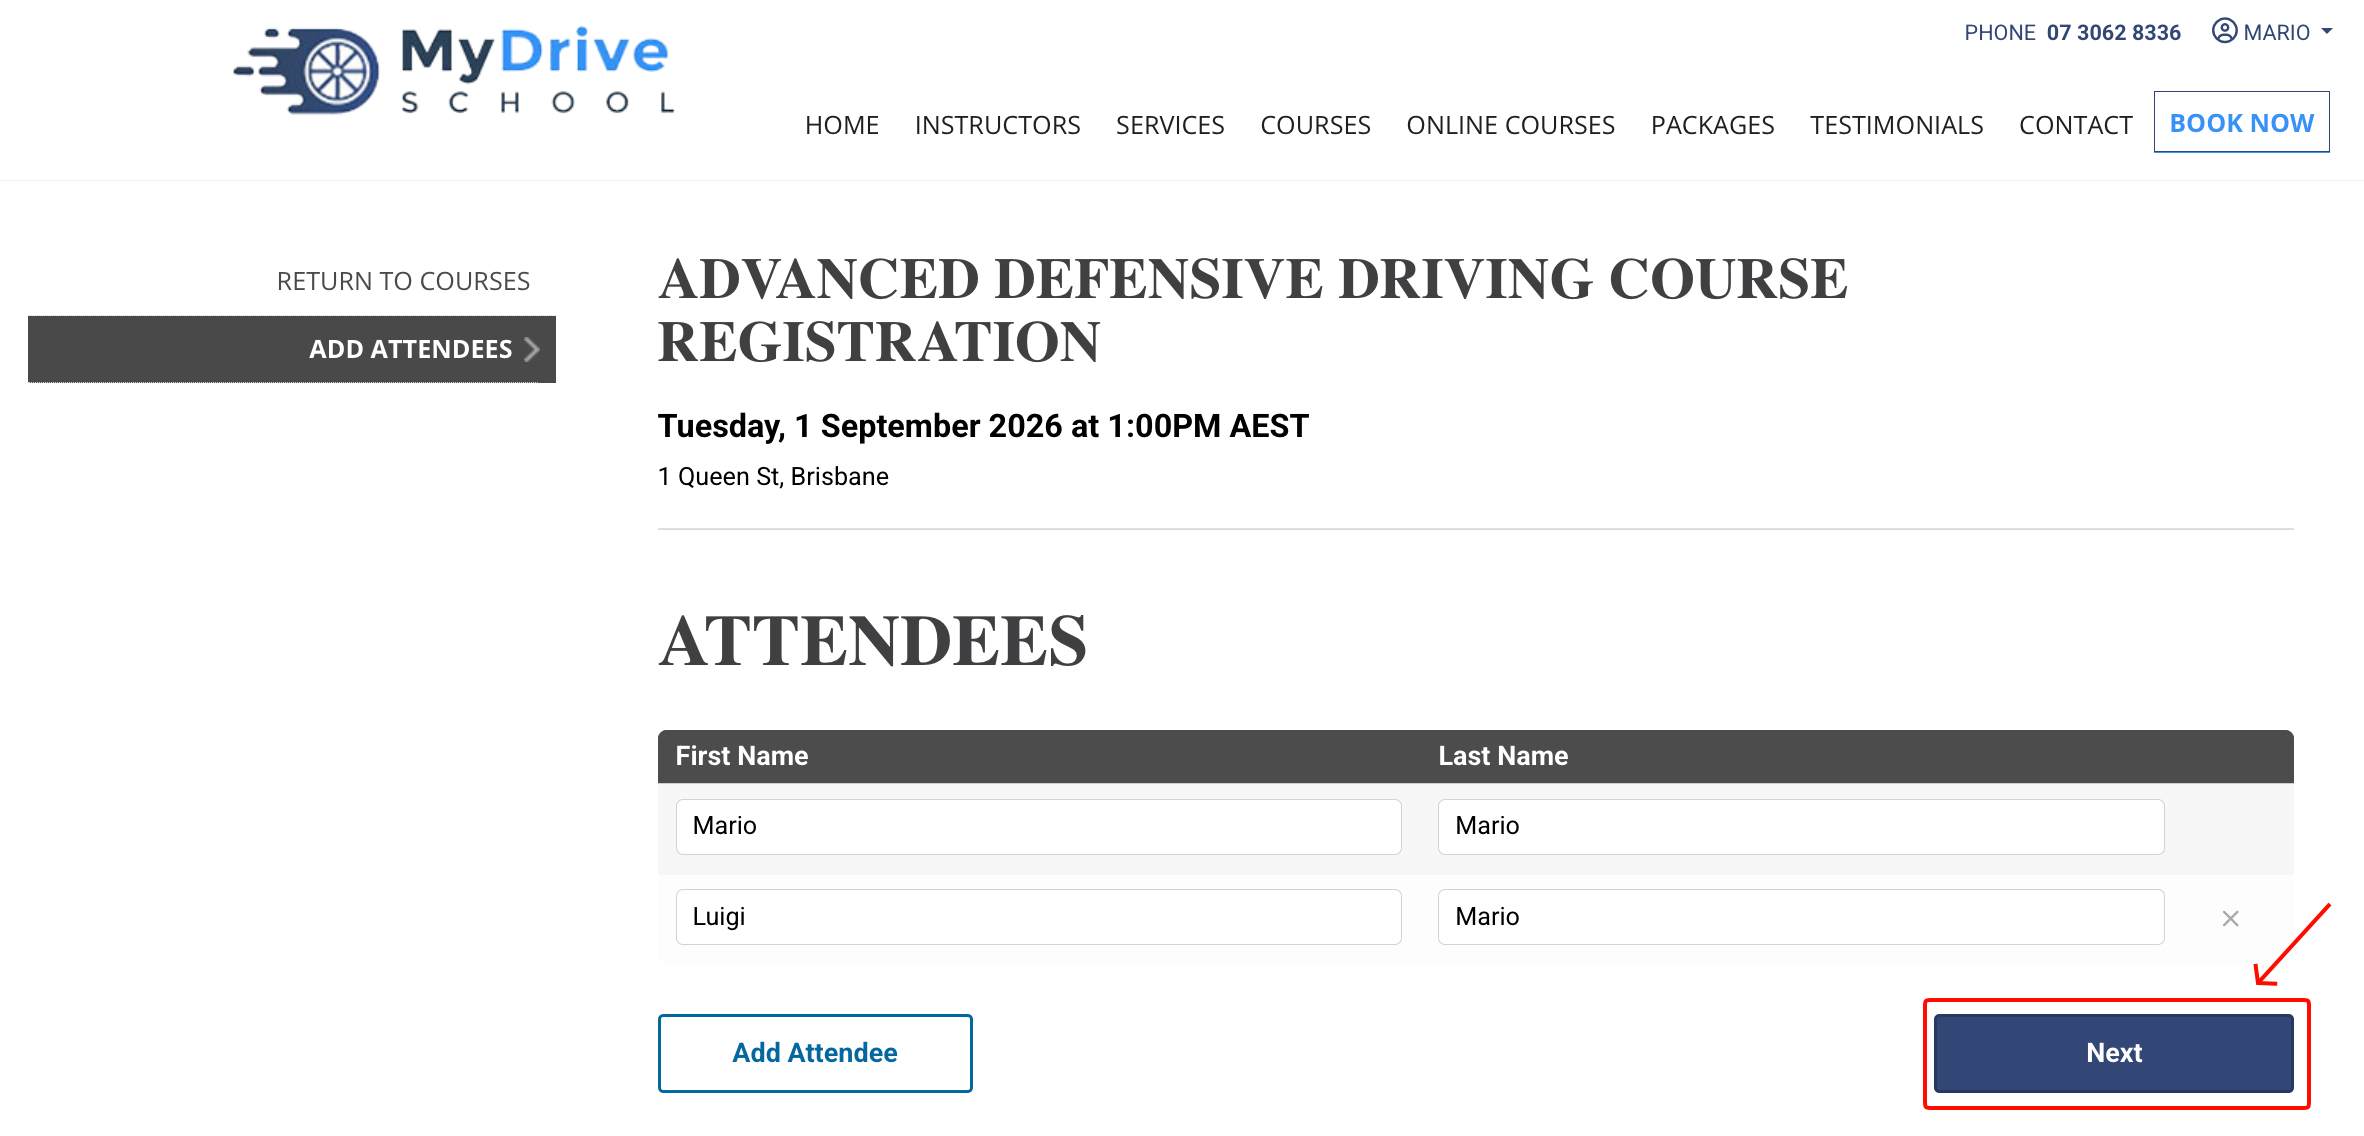
Task: Open the COURSES menu item
Action: (x=1315, y=125)
